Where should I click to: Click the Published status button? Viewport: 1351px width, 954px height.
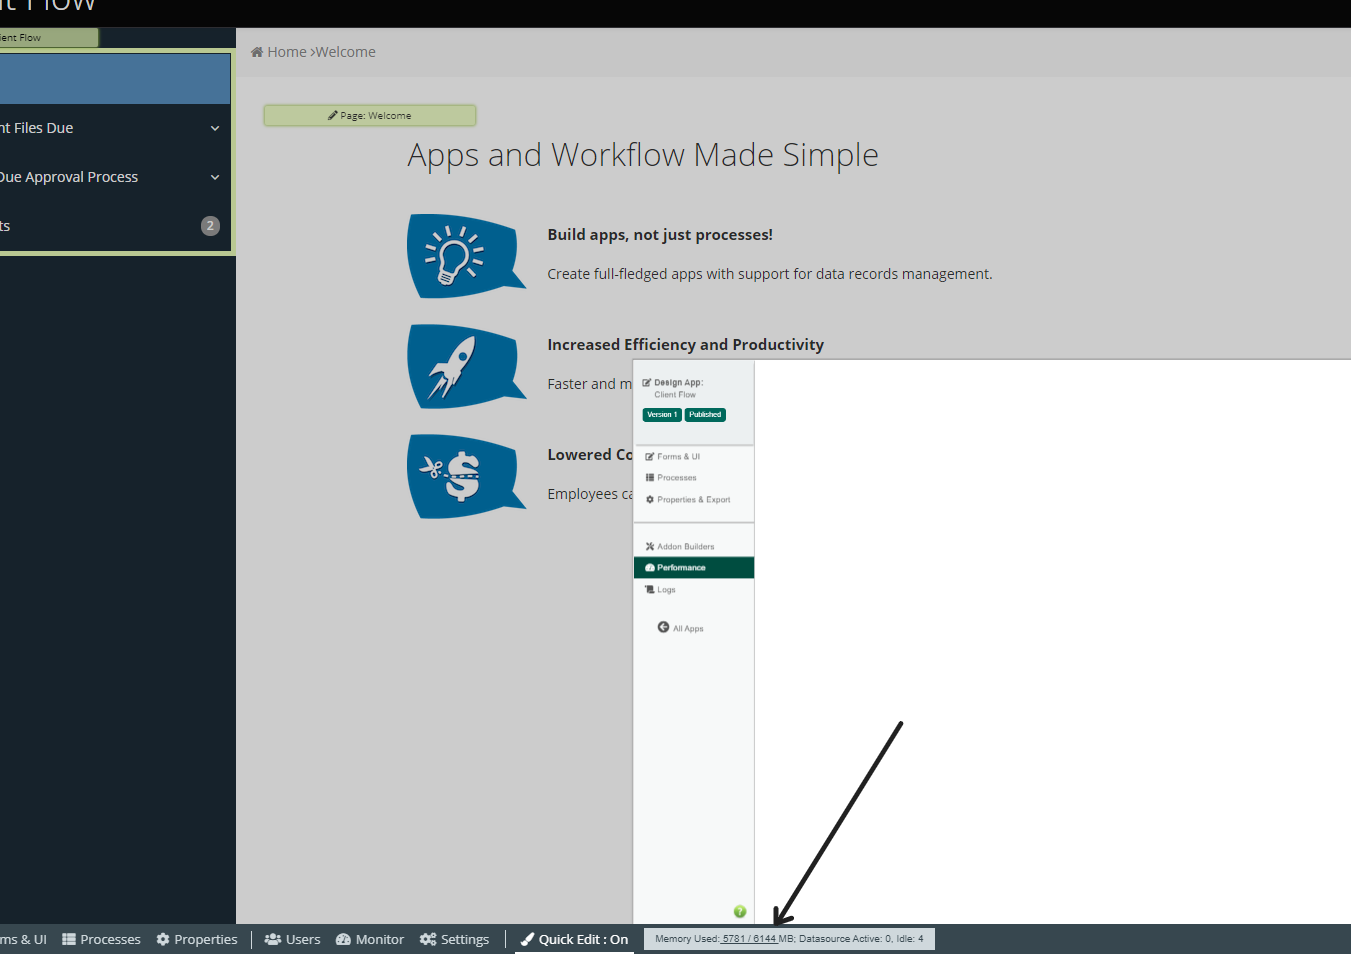[x=705, y=415]
